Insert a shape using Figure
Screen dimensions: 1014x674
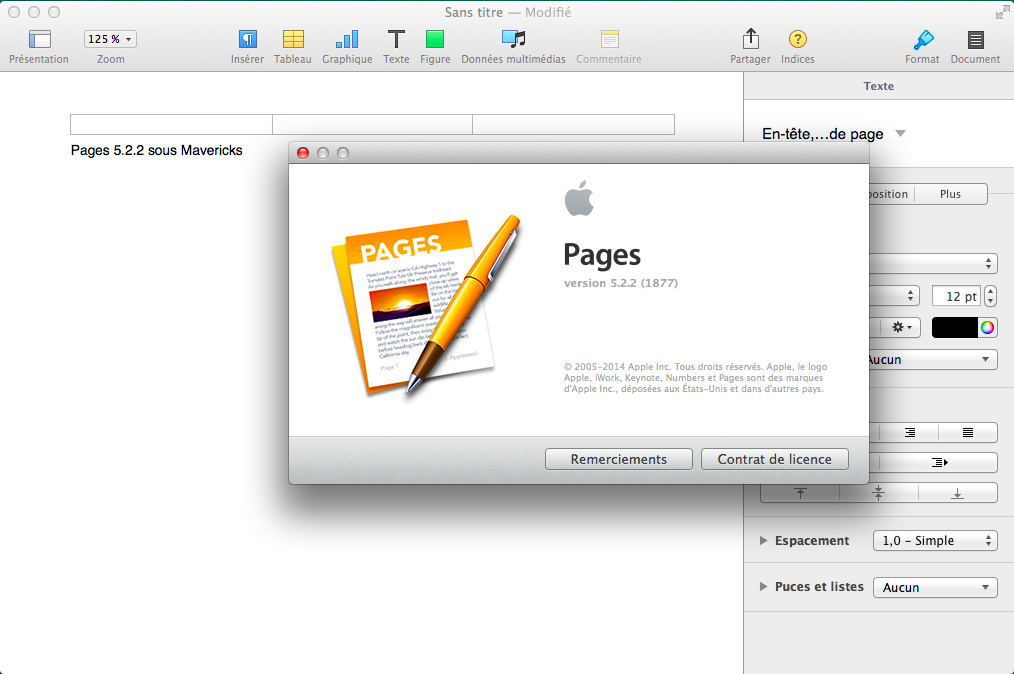(435, 39)
